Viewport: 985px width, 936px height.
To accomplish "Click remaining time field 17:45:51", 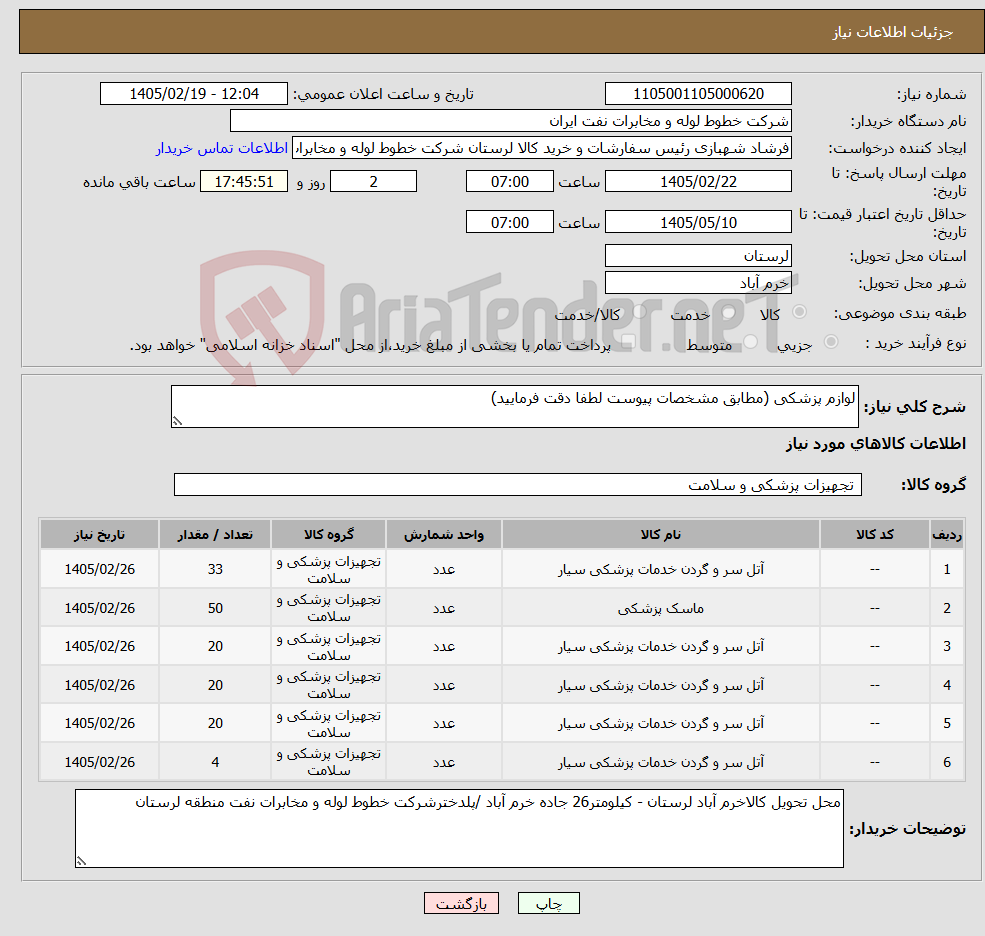I will [244, 182].
